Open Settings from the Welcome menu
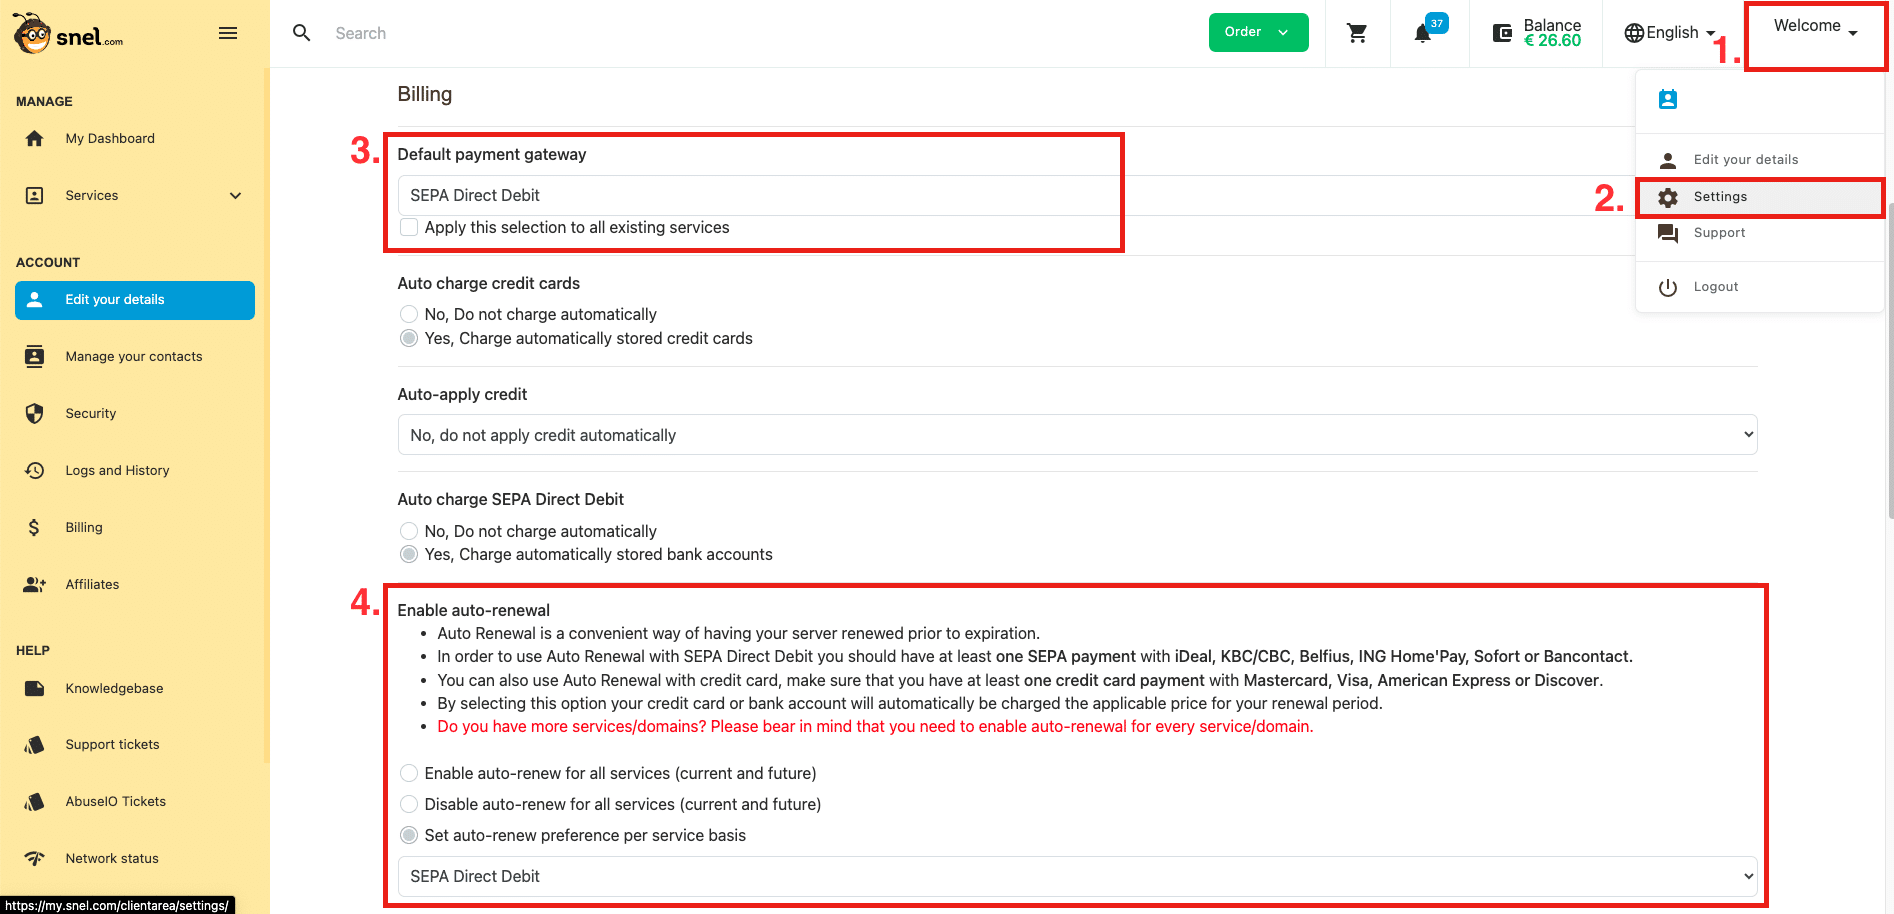 (1720, 197)
